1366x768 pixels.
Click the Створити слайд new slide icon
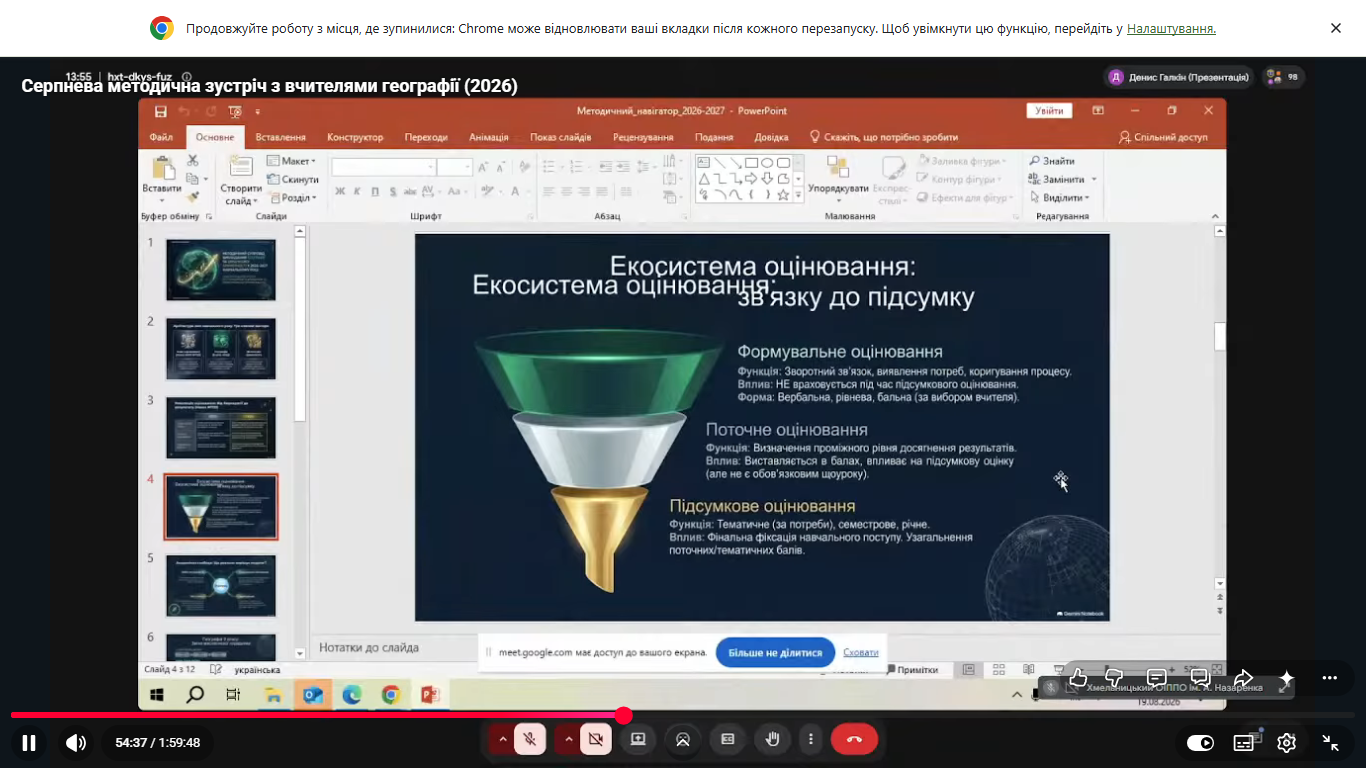240,168
